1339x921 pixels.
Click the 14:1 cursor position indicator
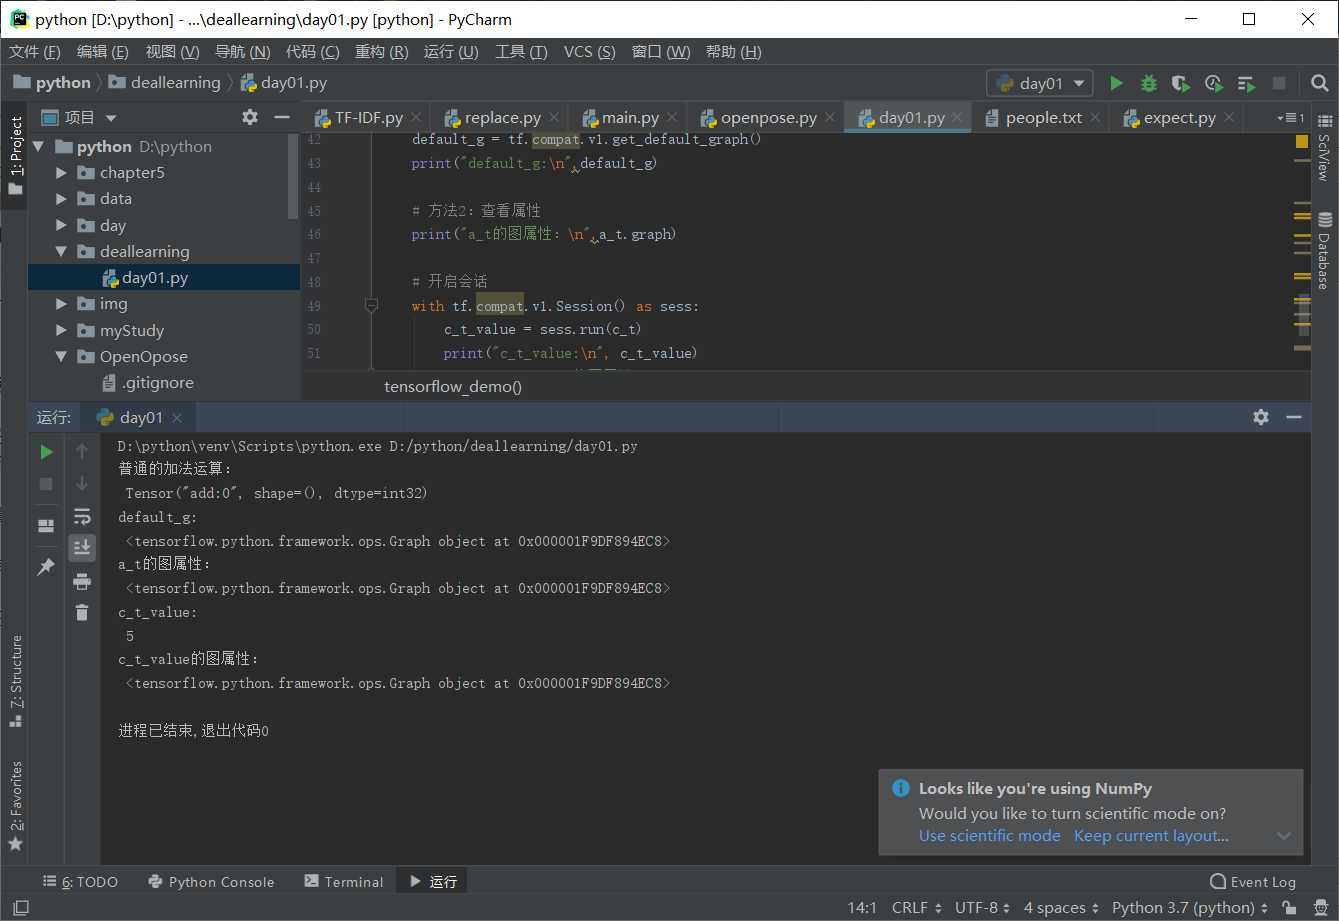[862, 908]
